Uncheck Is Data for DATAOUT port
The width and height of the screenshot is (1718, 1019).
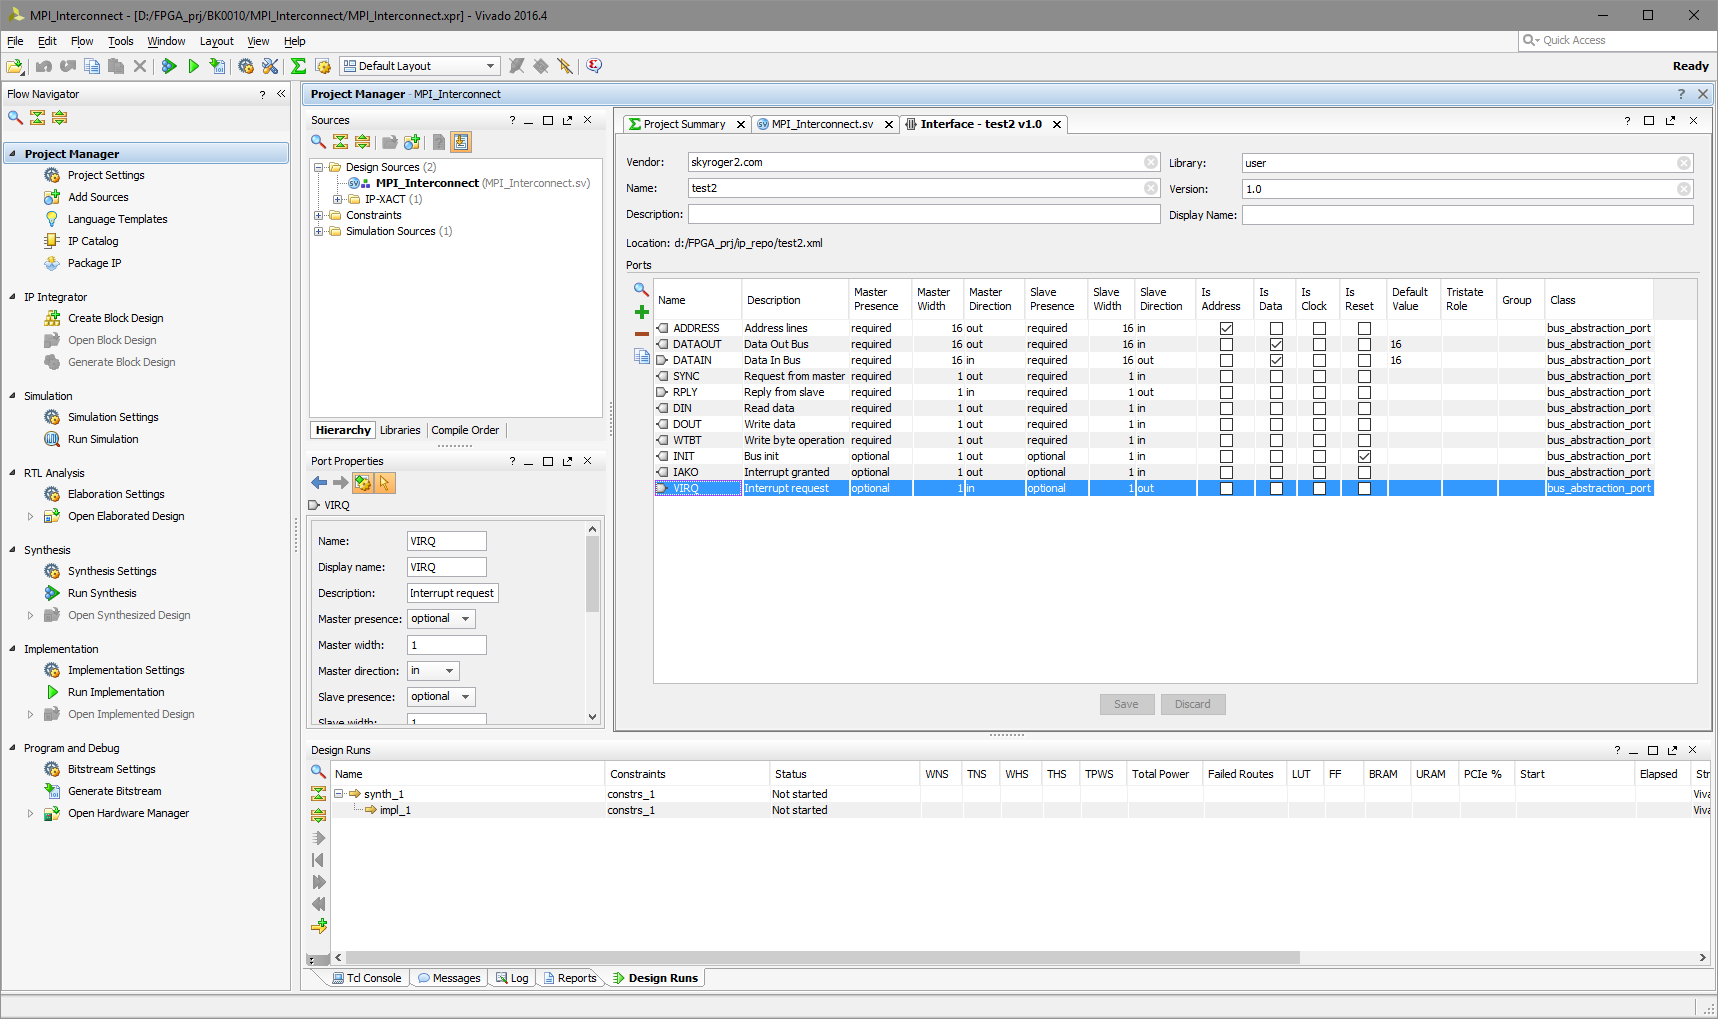point(1276,344)
